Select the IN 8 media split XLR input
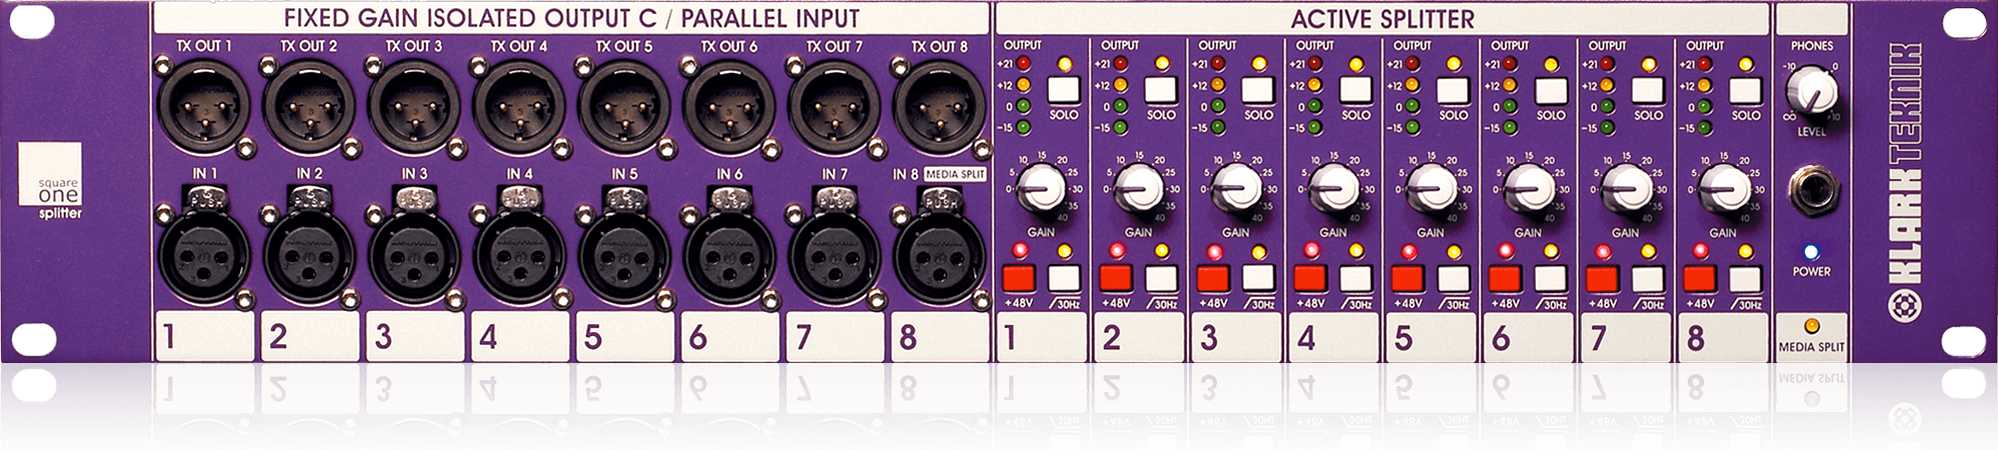Screen dimensions: 1998x456 (938, 252)
